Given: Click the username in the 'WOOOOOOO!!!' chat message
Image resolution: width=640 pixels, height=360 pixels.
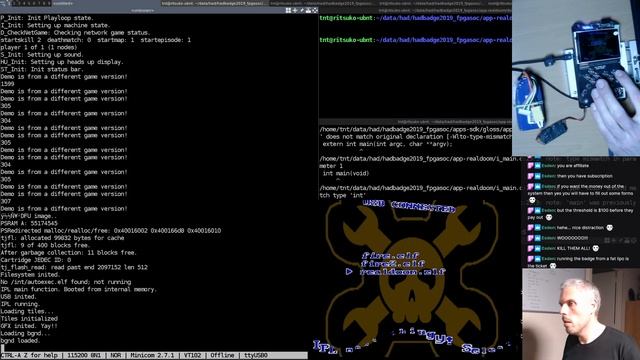Looking at the screenshot, I should coord(549,238).
